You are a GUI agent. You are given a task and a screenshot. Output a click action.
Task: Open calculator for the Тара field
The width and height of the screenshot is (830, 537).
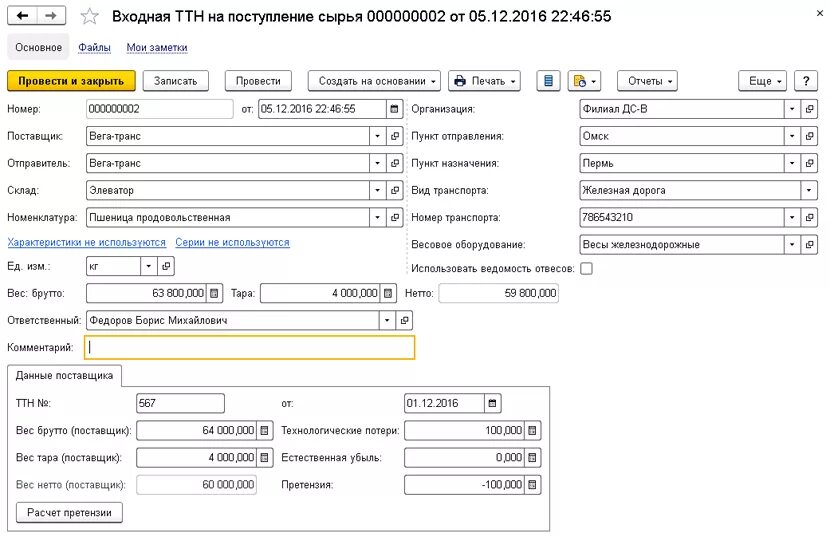point(387,293)
